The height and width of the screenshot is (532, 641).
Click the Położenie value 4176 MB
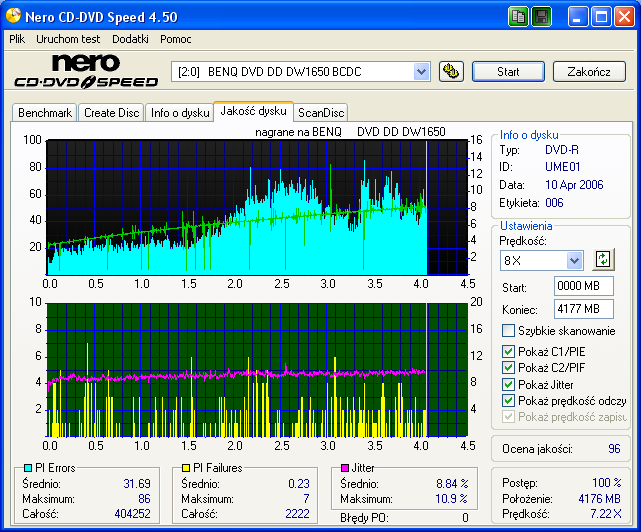pyautogui.click(x=599, y=499)
